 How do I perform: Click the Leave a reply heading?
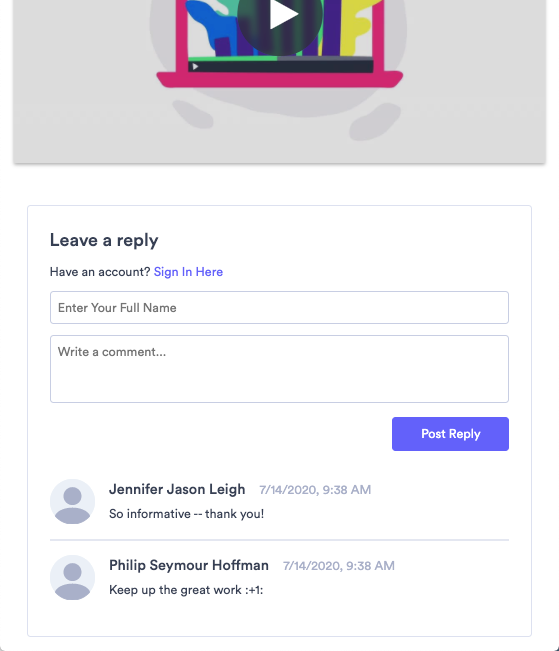pyautogui.click(x=104, y=240)
